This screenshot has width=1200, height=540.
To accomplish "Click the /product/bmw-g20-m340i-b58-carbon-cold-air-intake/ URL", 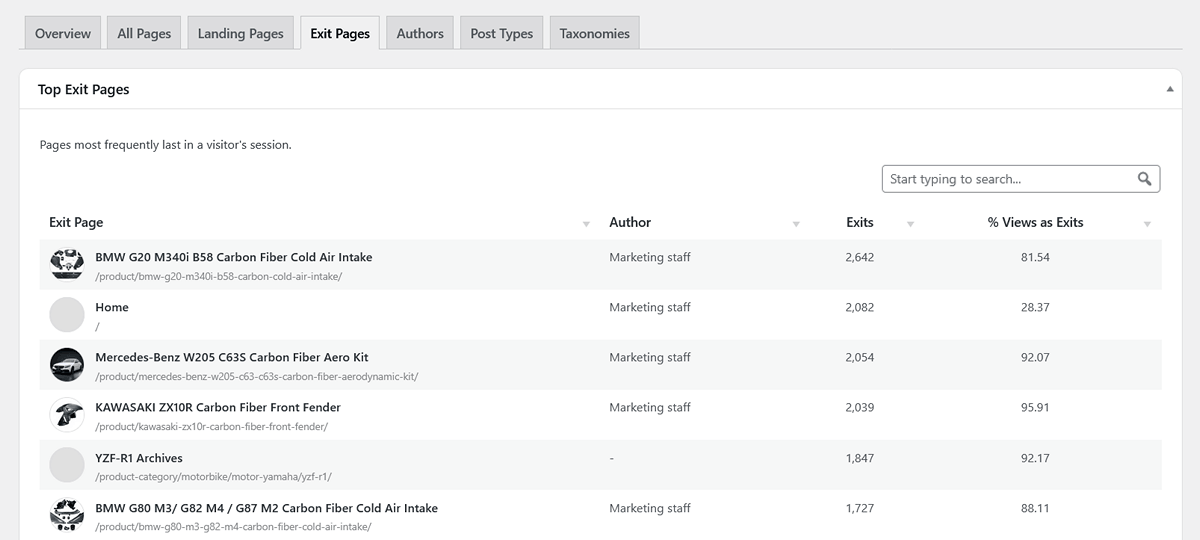I will point(219,276).
